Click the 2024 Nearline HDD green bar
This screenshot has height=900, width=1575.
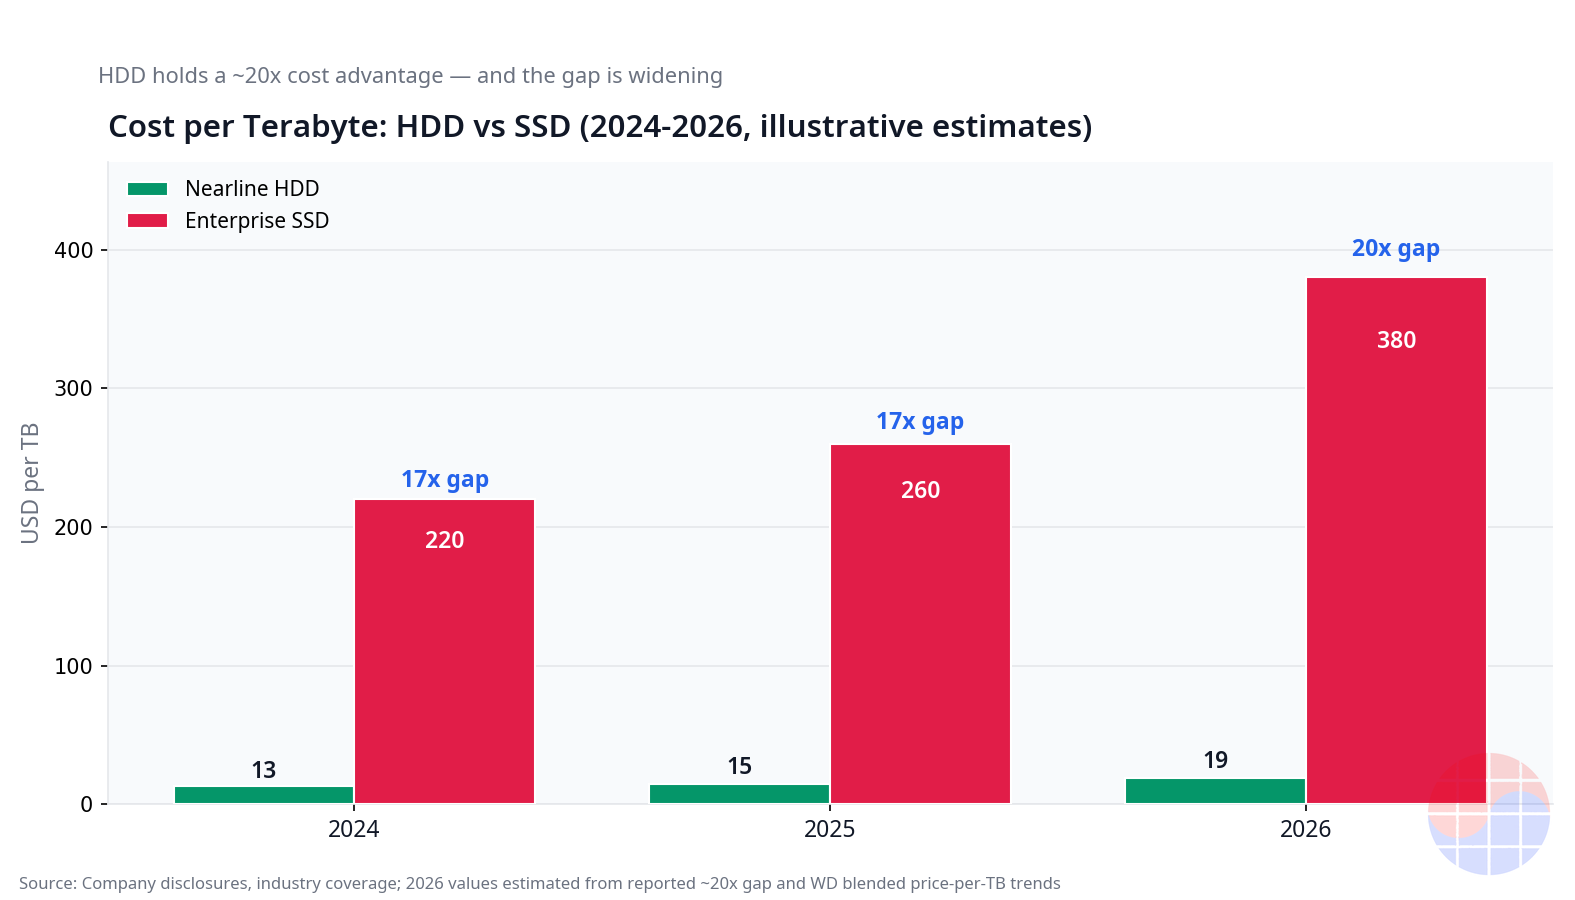(x=264, y=795)
